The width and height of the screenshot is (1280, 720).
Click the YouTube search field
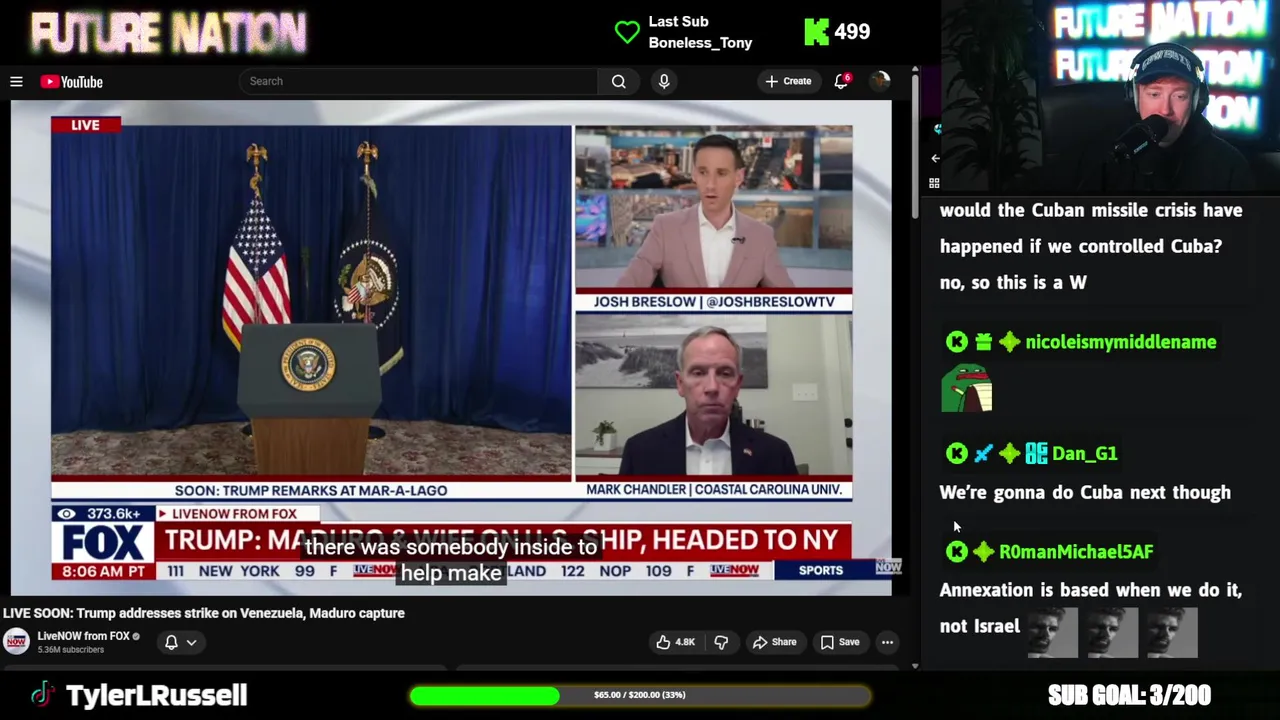pyautogui.click(x=418, y=81)
